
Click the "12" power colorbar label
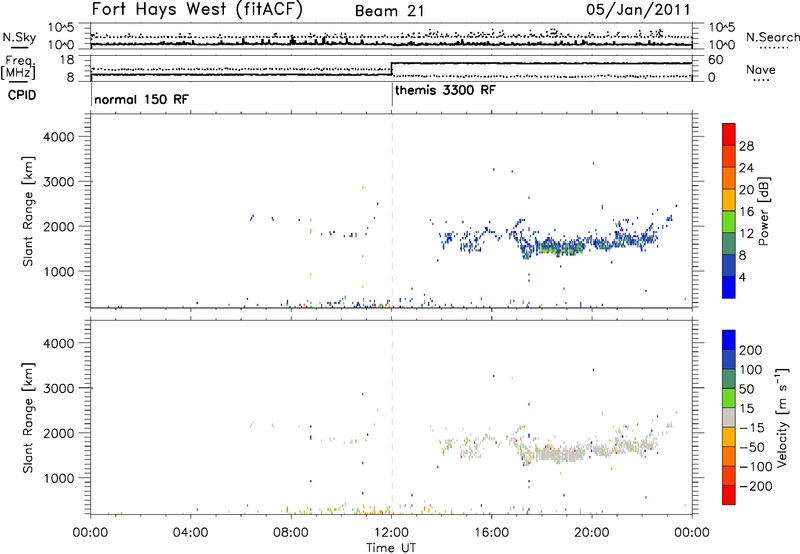pos(746,234)
